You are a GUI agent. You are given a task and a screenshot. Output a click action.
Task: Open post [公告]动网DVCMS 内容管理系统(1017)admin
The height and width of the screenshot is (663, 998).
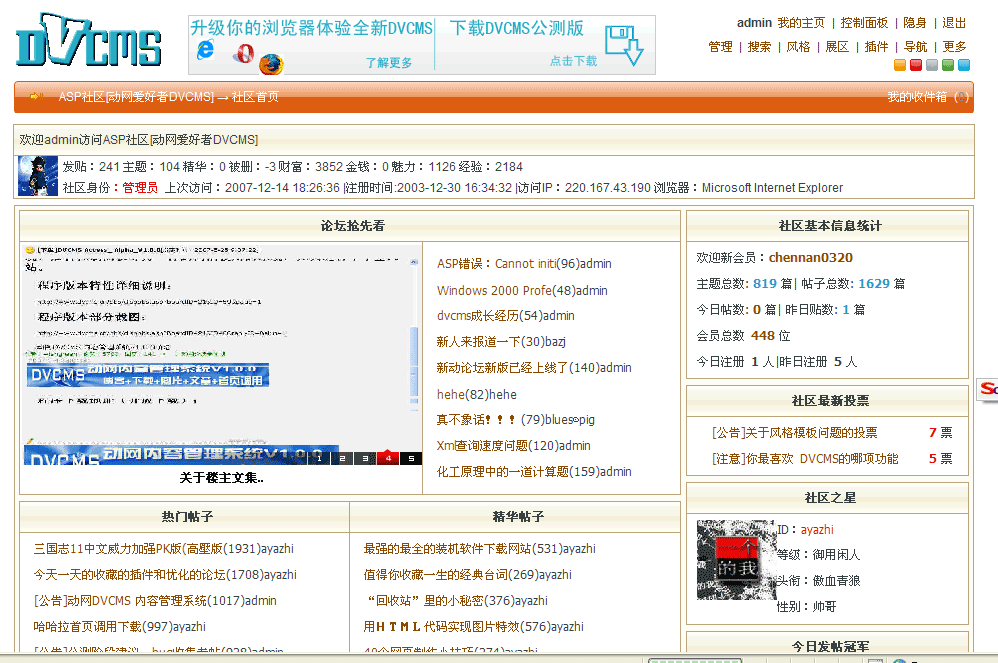click(x=155, y=601)
